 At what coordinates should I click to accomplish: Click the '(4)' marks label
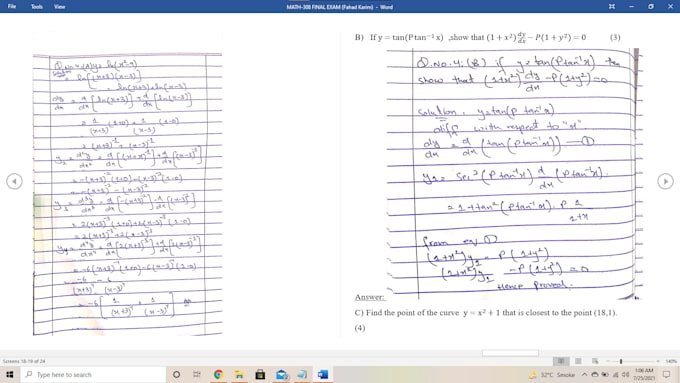360,327
